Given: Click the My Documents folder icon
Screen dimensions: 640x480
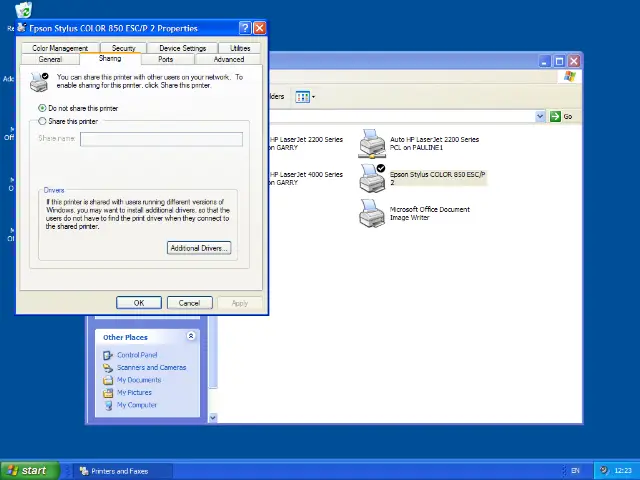Looking at the screenshot, I should (x=108, y=380).
